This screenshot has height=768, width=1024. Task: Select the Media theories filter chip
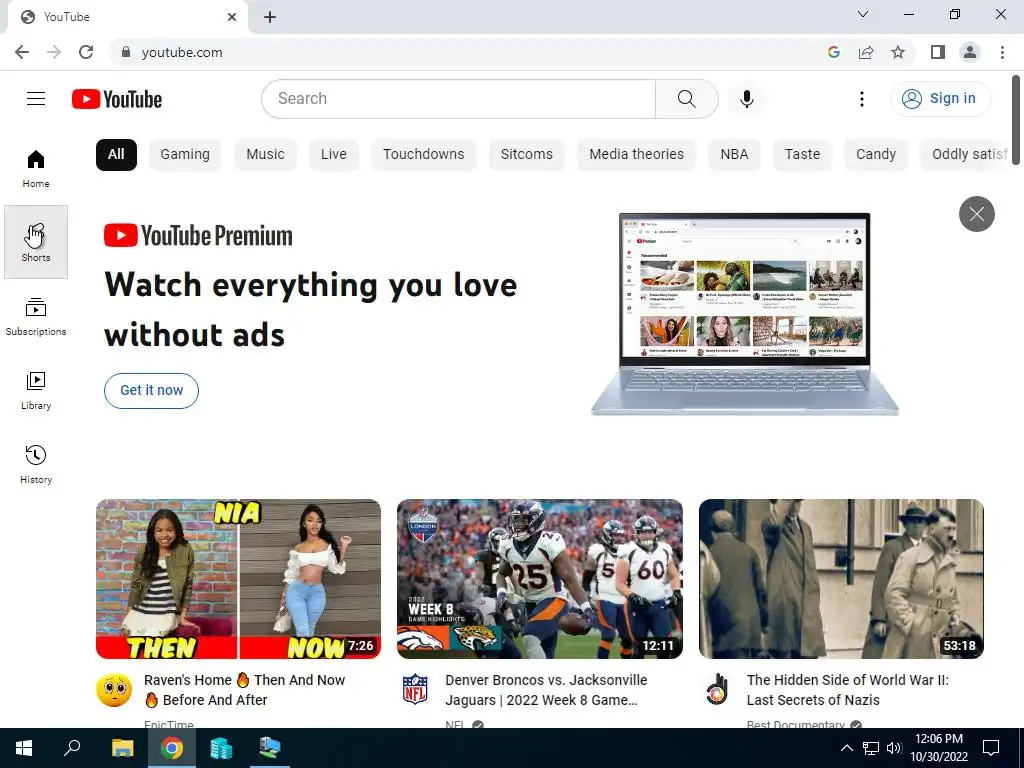click(x=636, y=154)
